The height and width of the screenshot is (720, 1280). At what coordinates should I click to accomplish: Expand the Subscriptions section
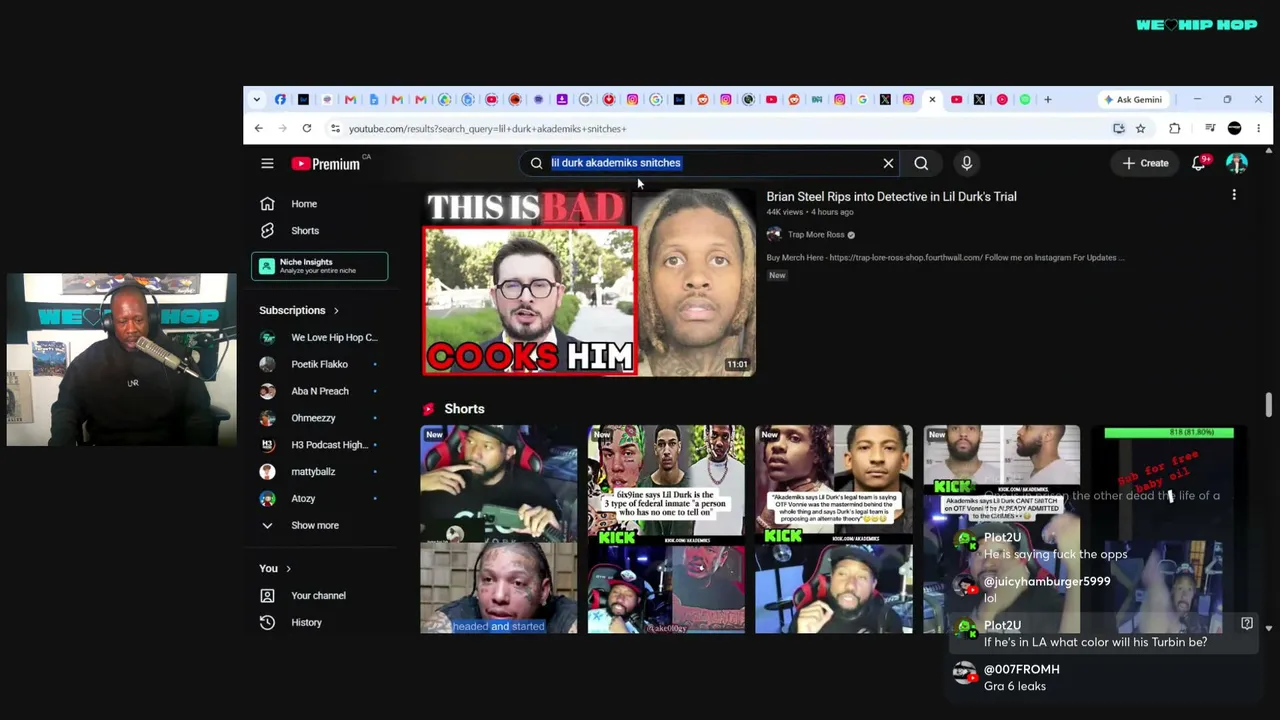tap(299, 310)
